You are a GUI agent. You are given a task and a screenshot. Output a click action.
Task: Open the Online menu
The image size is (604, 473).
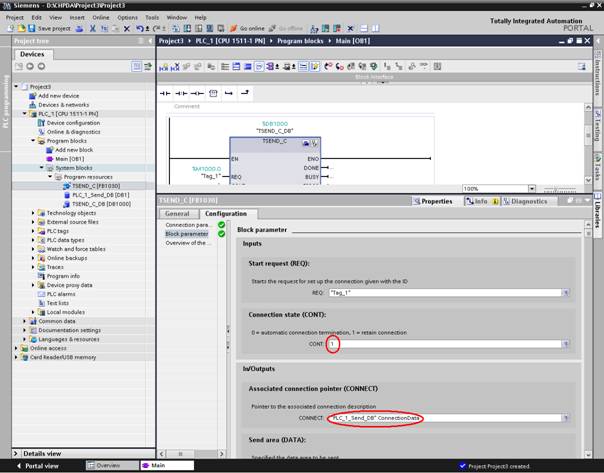pyautogui.click(x=101, y=17)
